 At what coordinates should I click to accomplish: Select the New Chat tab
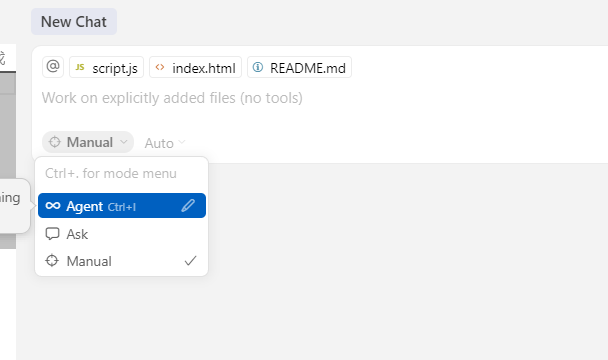click(74, 22)
